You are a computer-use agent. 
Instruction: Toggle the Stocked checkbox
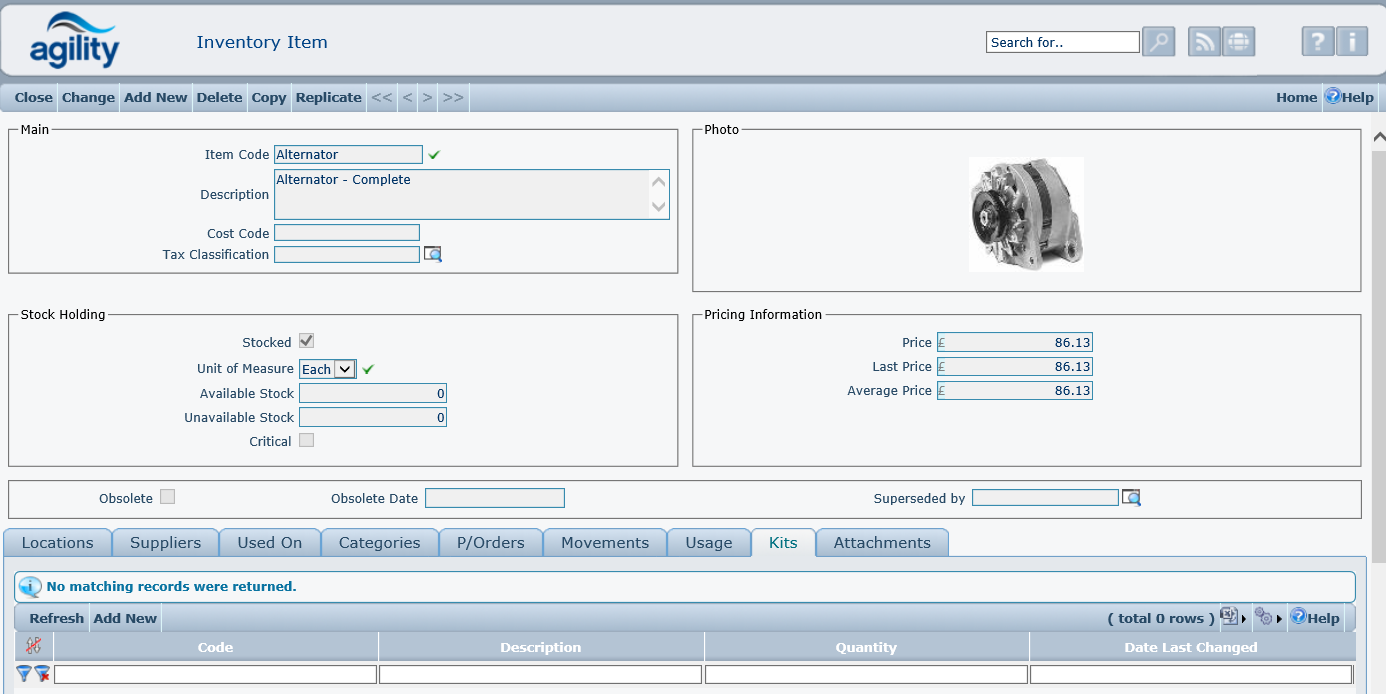[x=307, y=342]
